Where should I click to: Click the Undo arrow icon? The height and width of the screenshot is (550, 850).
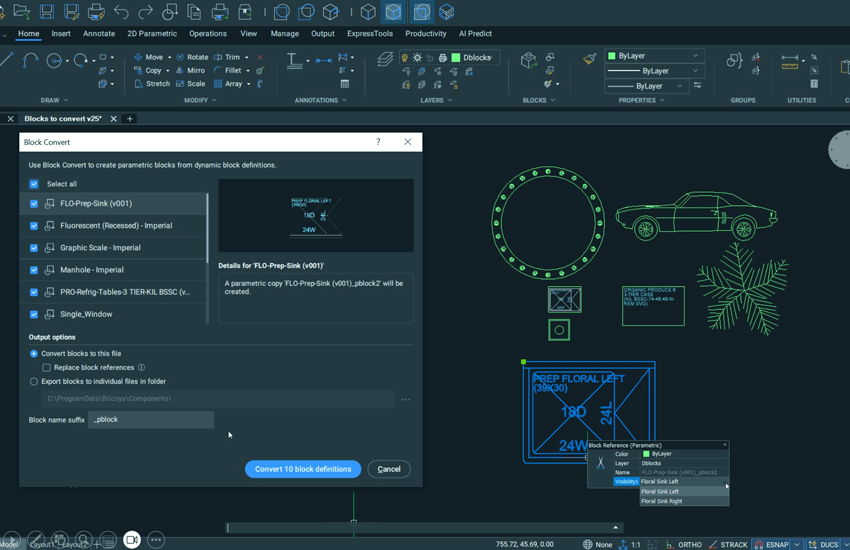(x=121, y=11)
